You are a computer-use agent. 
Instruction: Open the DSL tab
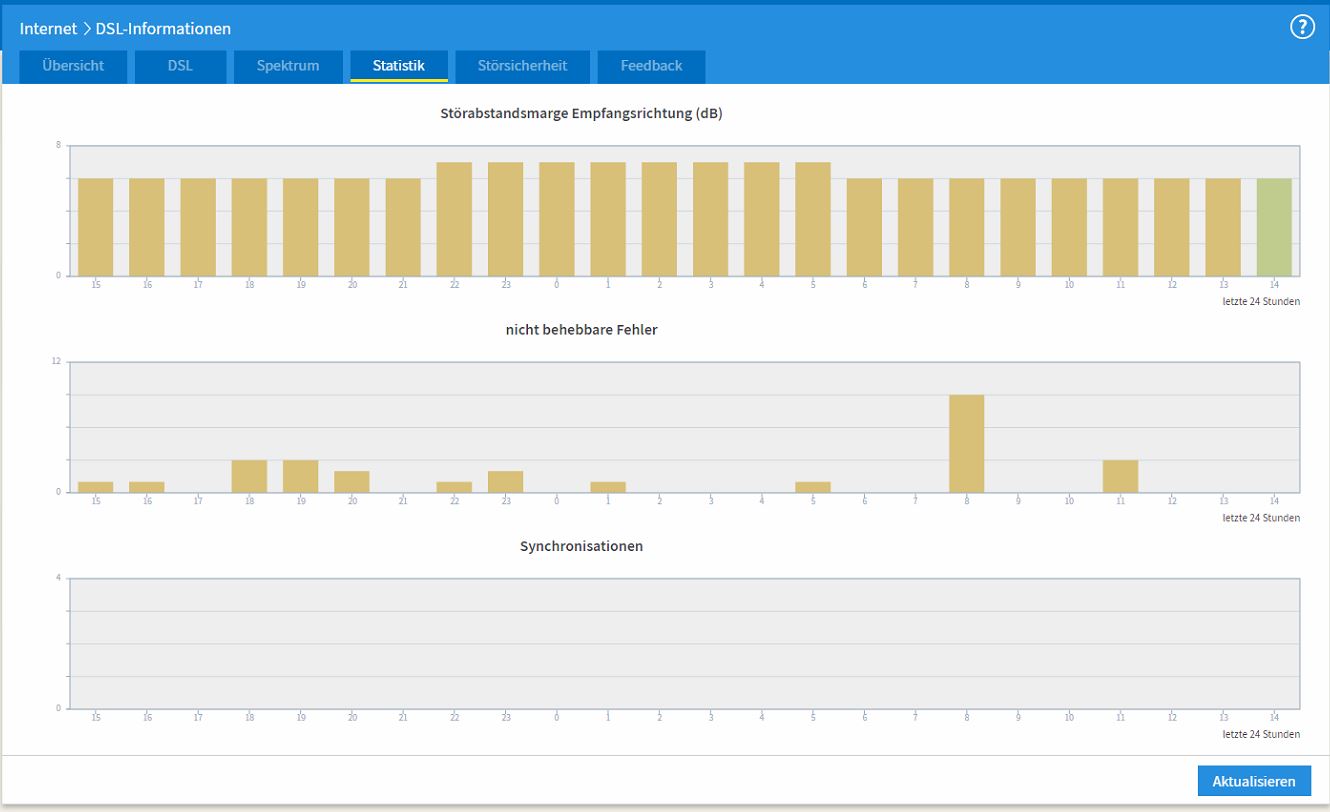(180, 66)
